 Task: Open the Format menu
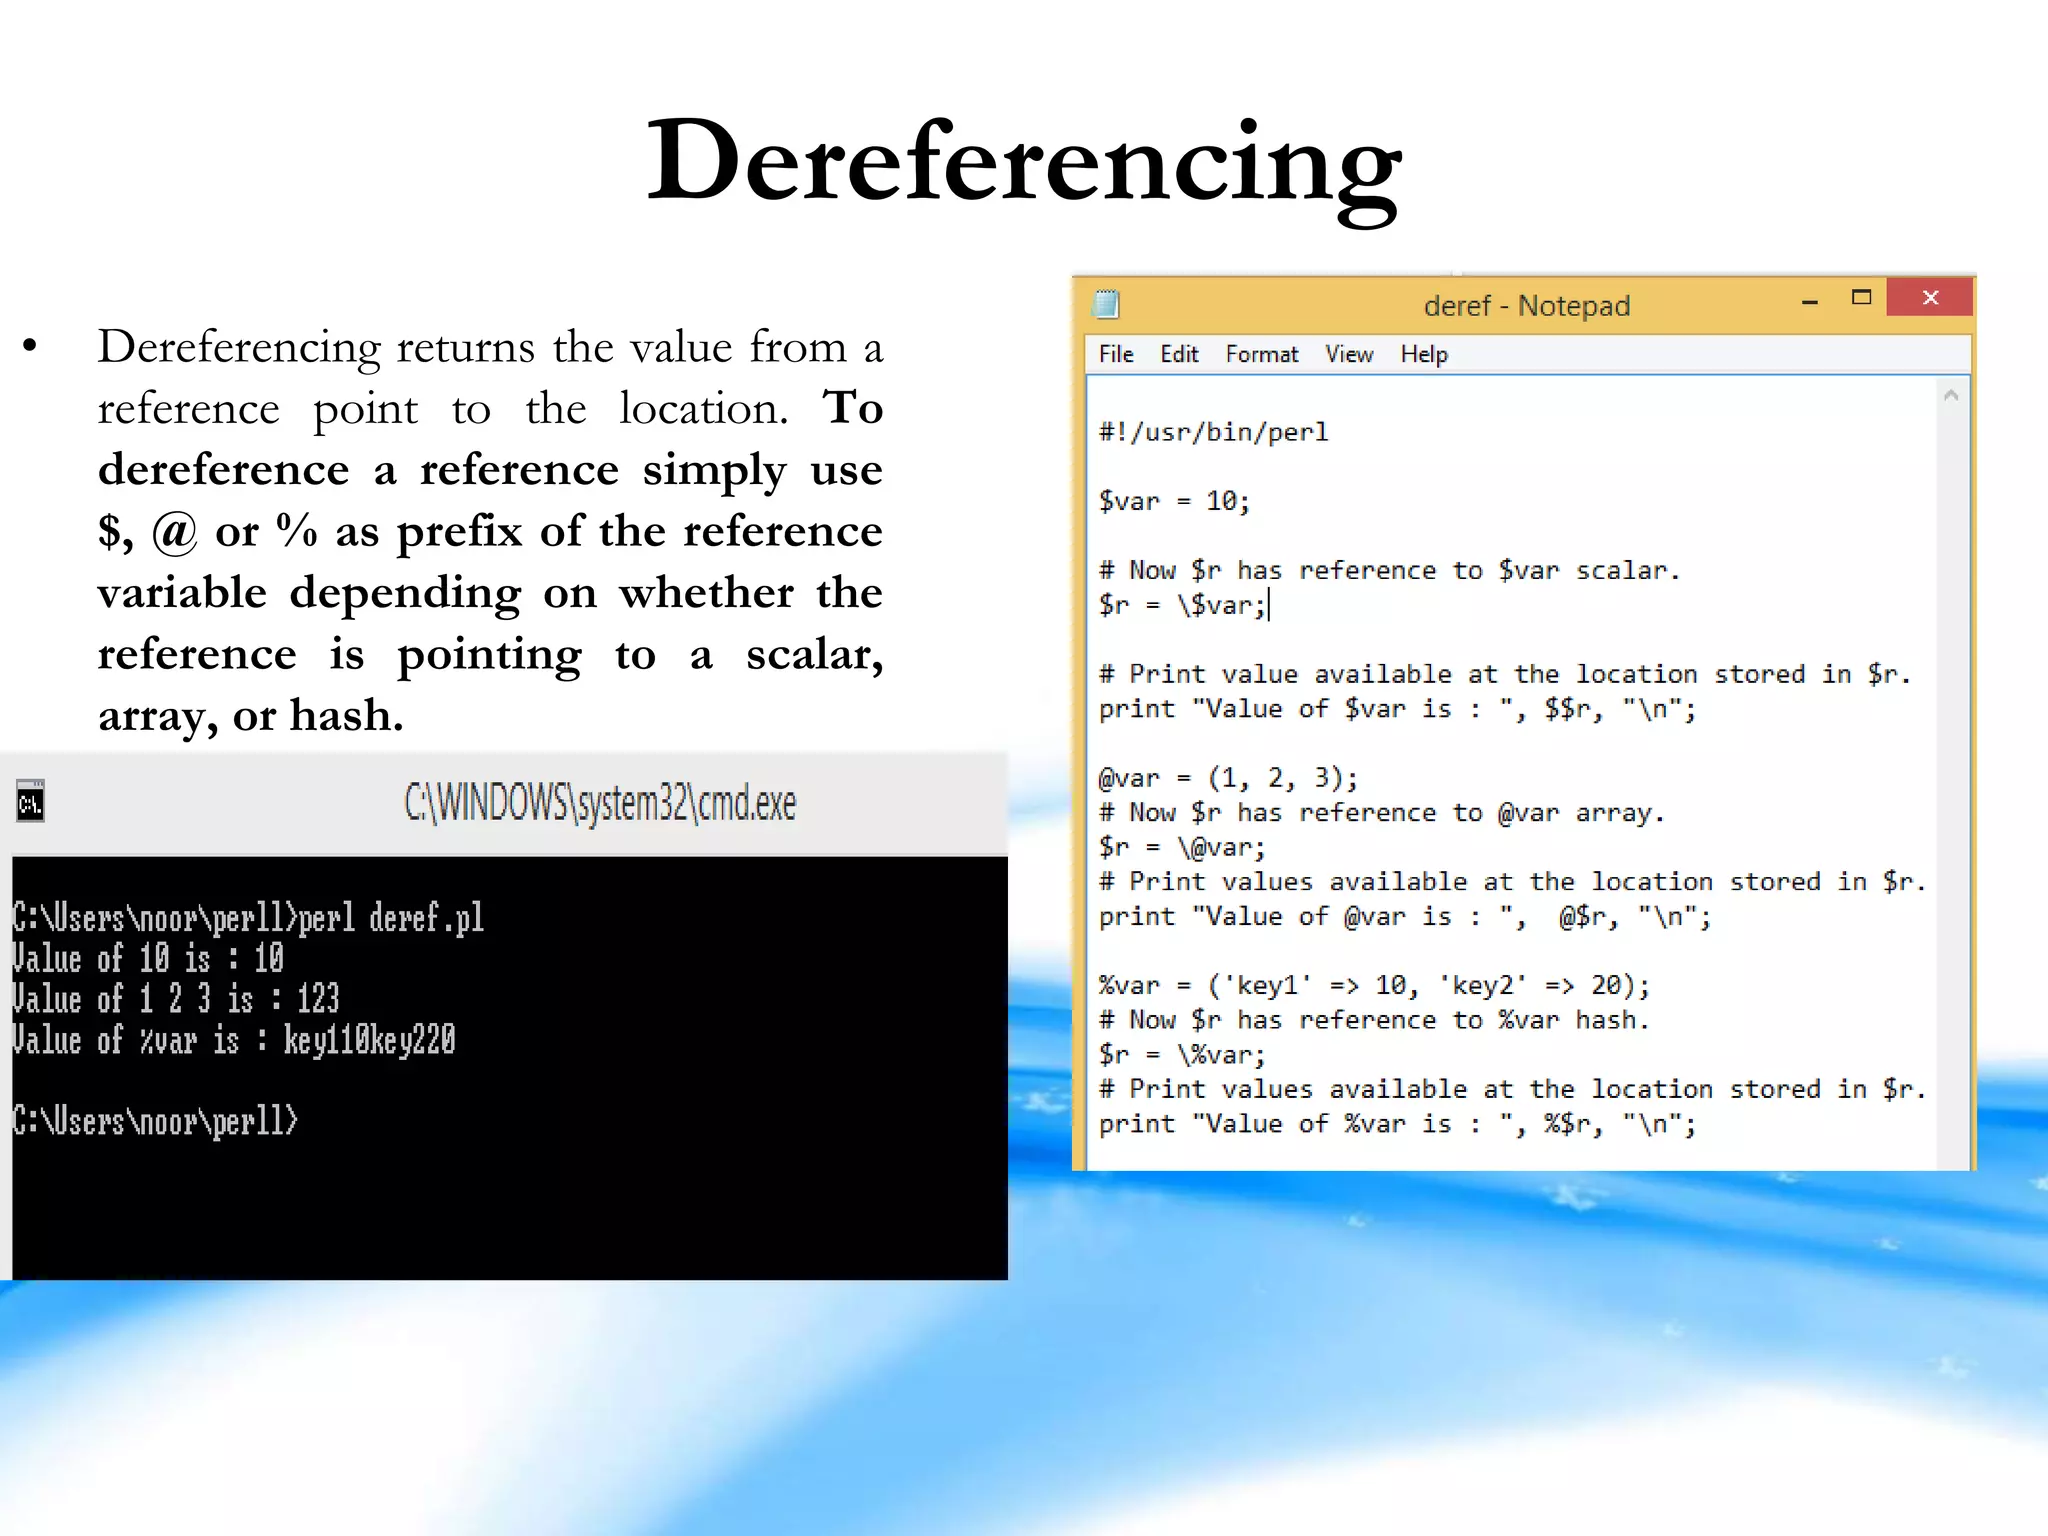coord(1261,354)
